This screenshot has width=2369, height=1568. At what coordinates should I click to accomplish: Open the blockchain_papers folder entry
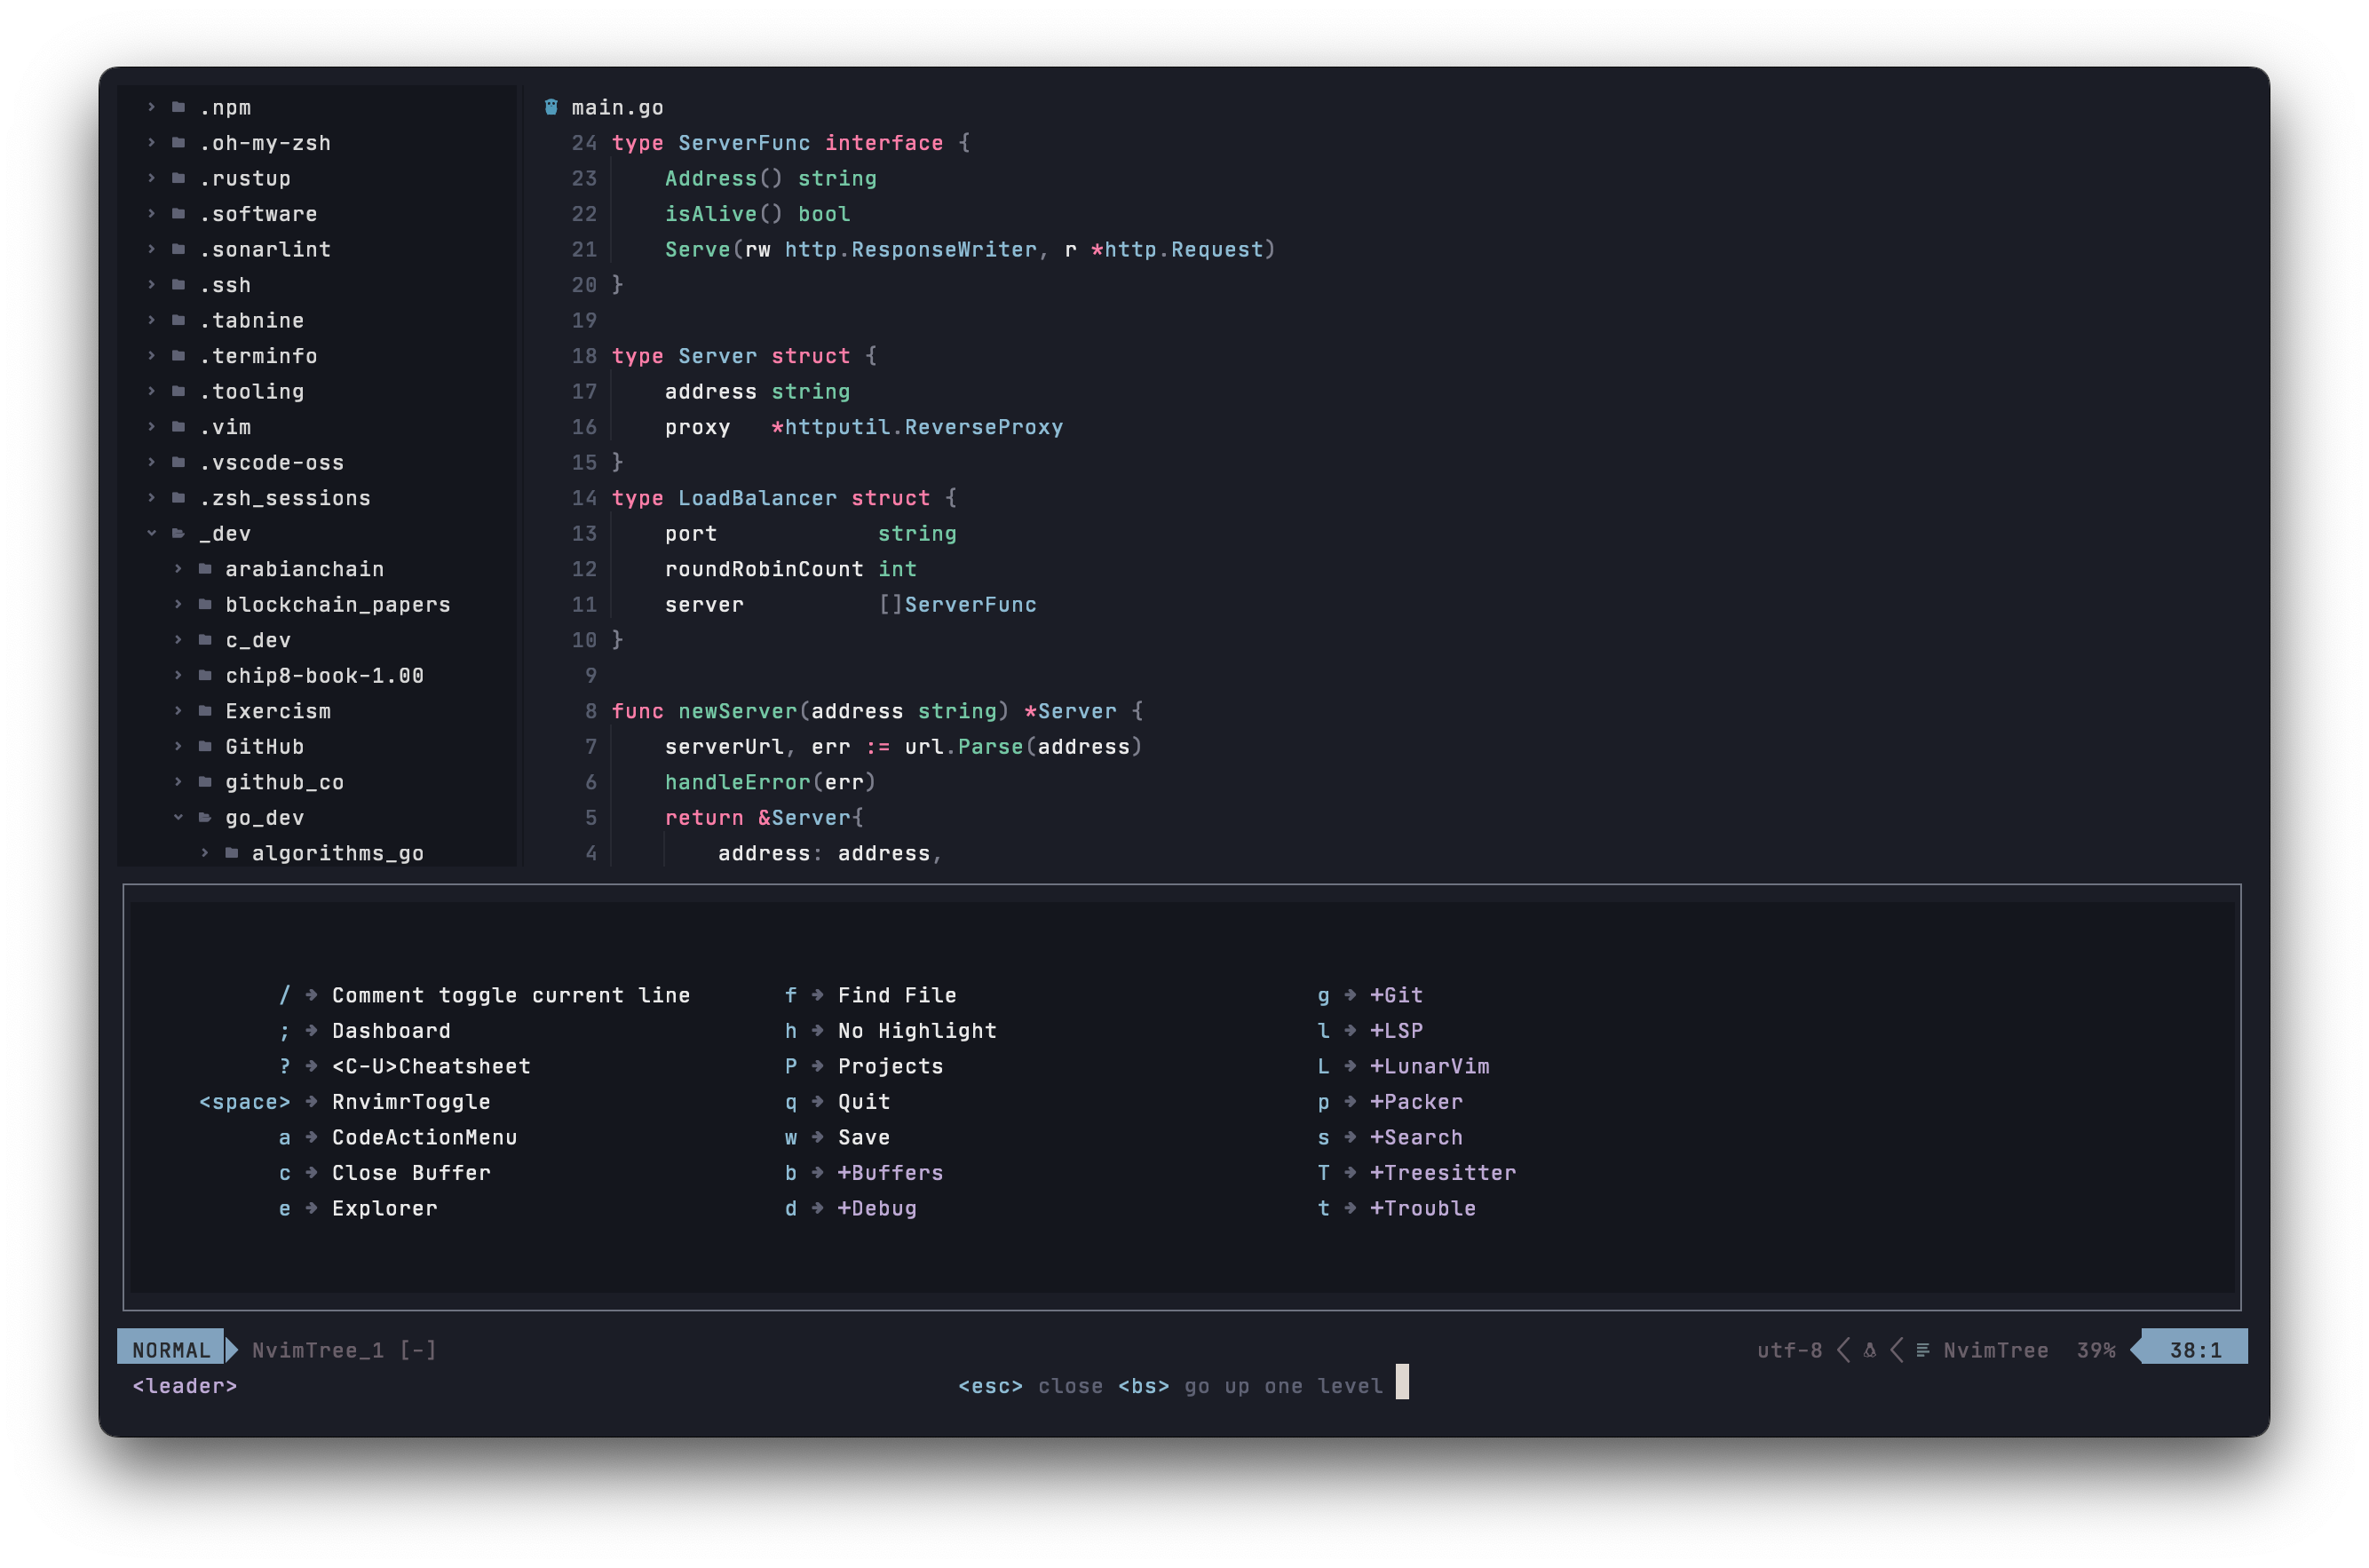(x=337, y=604)
